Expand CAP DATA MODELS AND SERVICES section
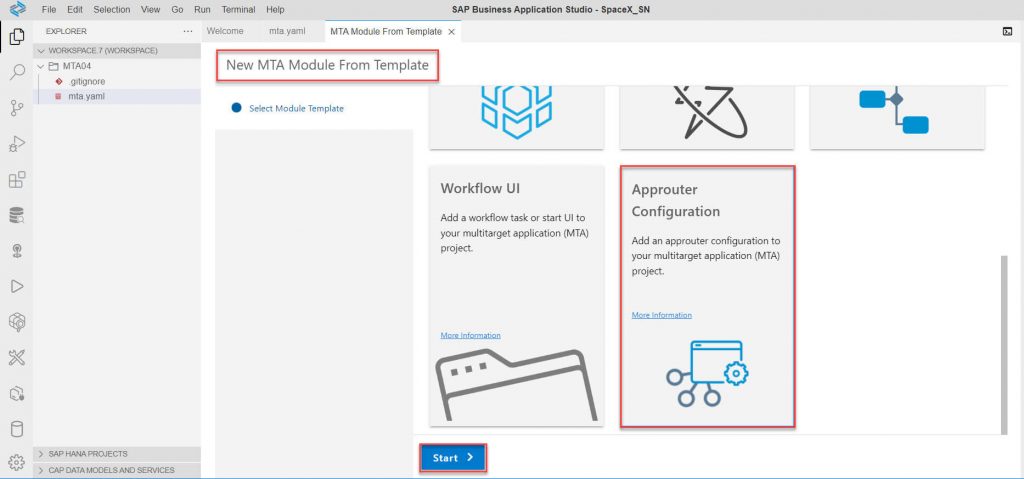1024x479 pixels. point(117,470)
